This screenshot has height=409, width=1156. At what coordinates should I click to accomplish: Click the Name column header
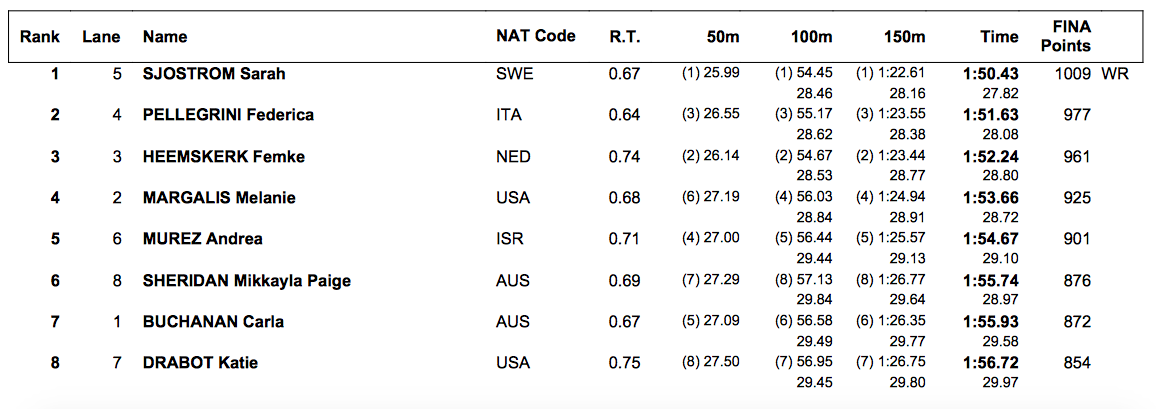coord(165,36)
